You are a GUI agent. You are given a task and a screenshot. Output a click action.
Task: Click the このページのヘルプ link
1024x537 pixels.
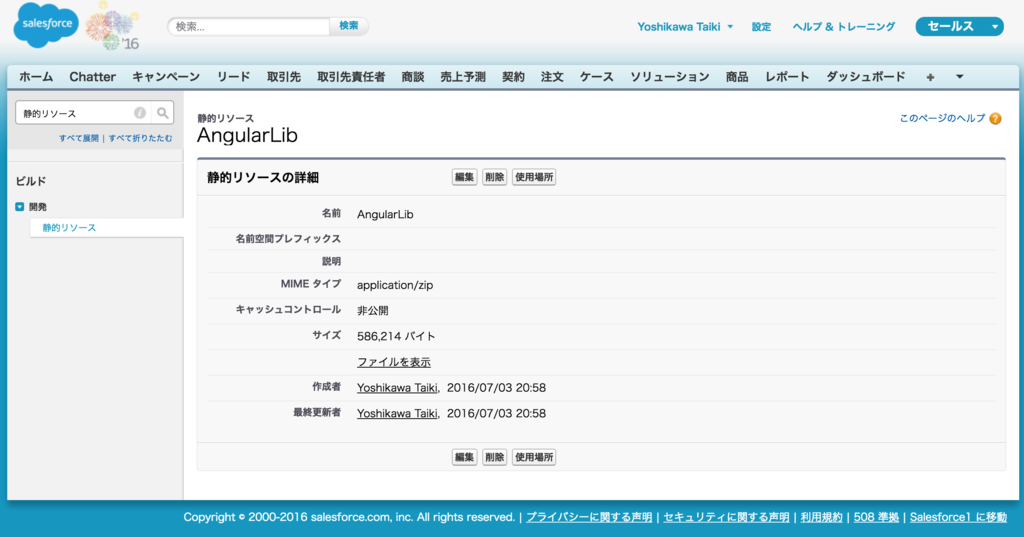pos(942,118)
